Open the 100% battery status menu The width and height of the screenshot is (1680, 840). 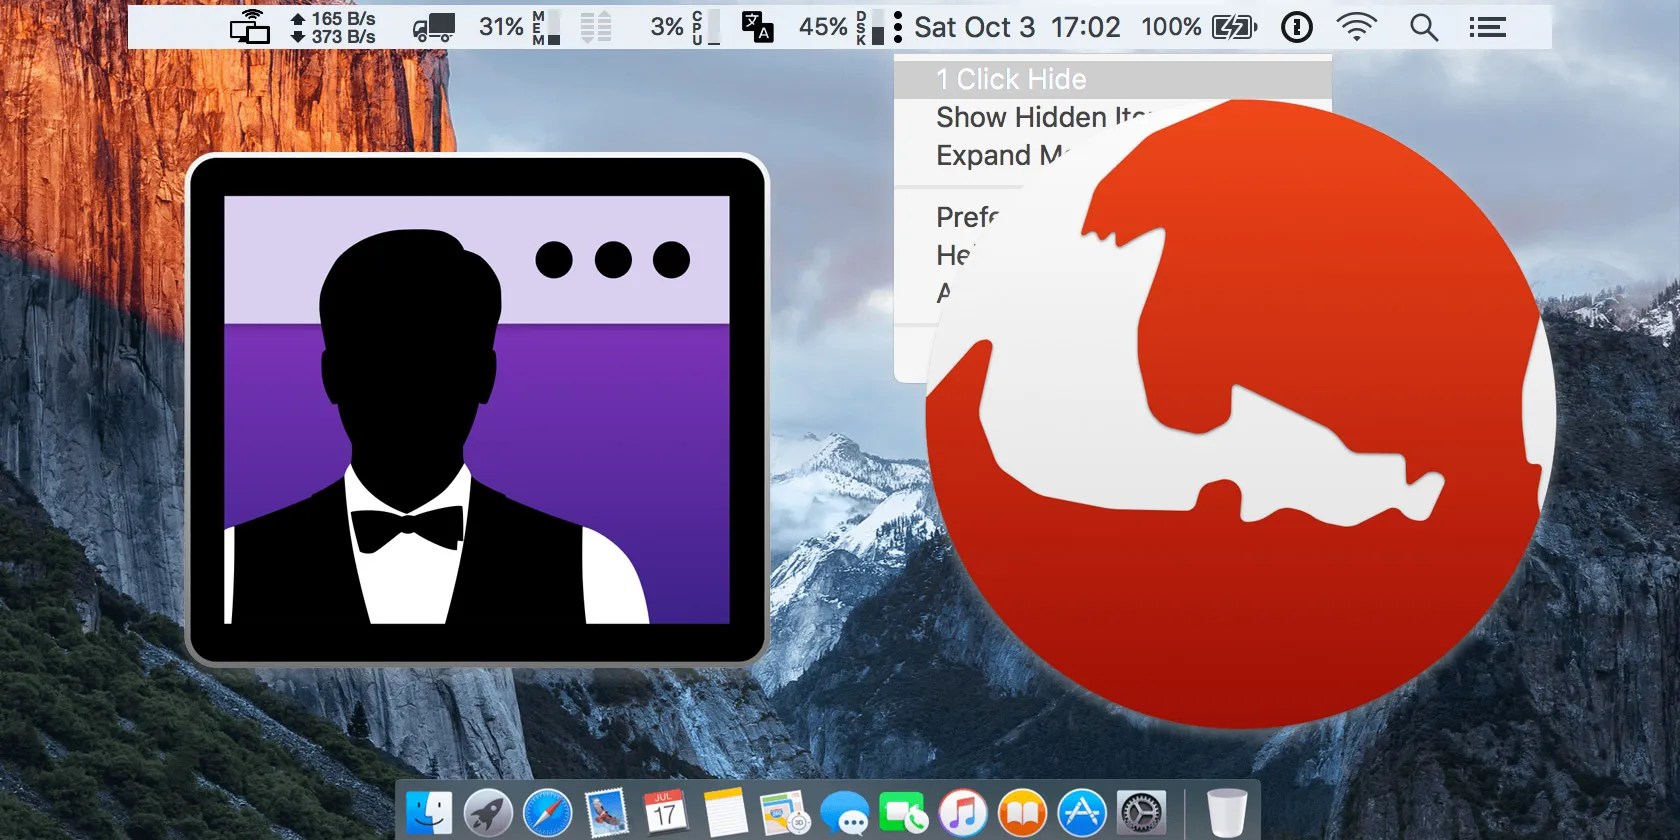point(1199,27)
